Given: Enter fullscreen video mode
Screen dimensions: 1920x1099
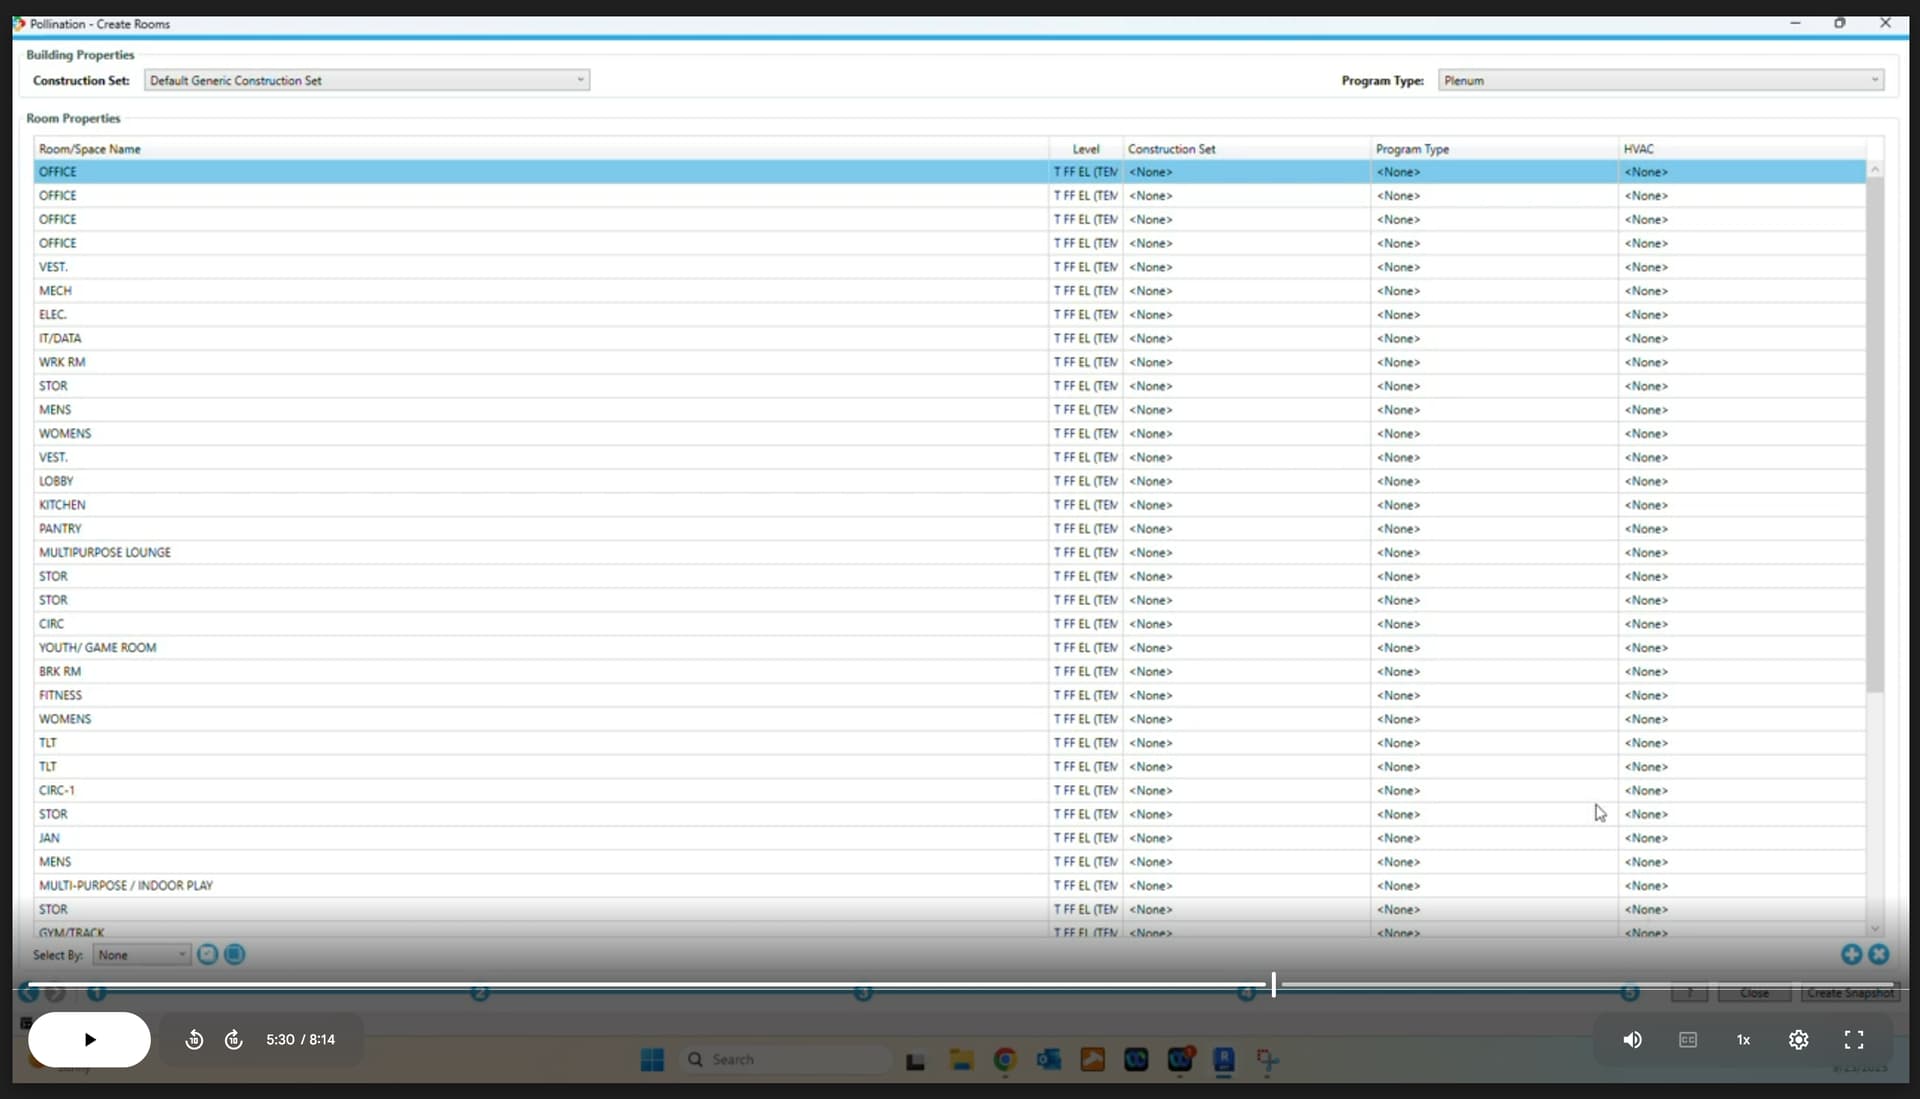Looking at the screenshot, I should 1853,1040.
